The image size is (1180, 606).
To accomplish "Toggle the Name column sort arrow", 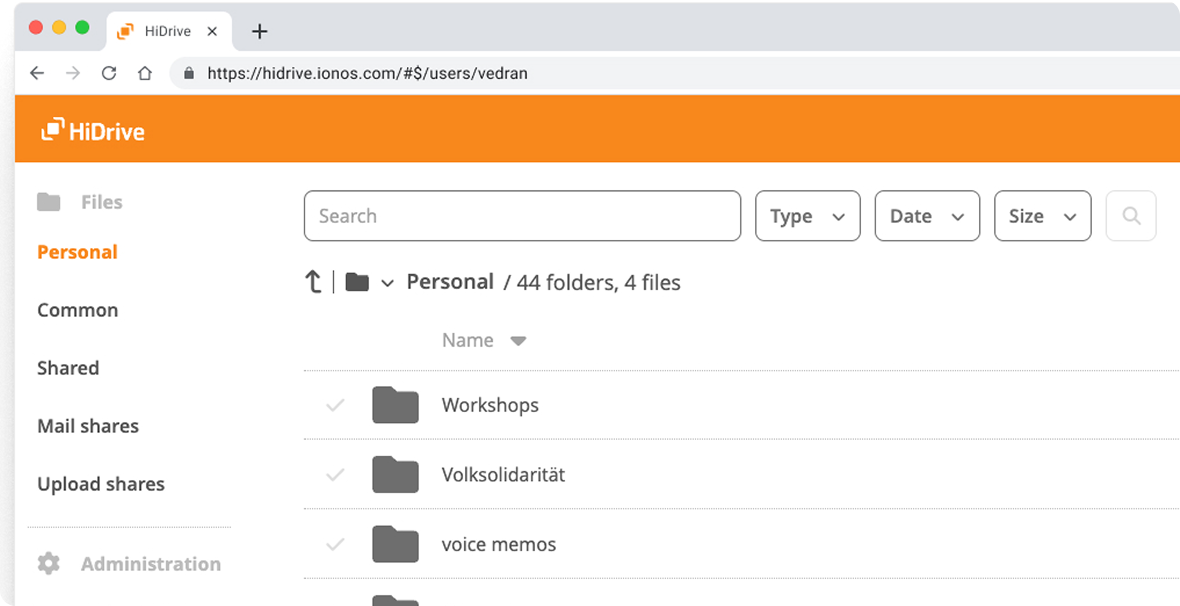I will [x=518, y=341].
